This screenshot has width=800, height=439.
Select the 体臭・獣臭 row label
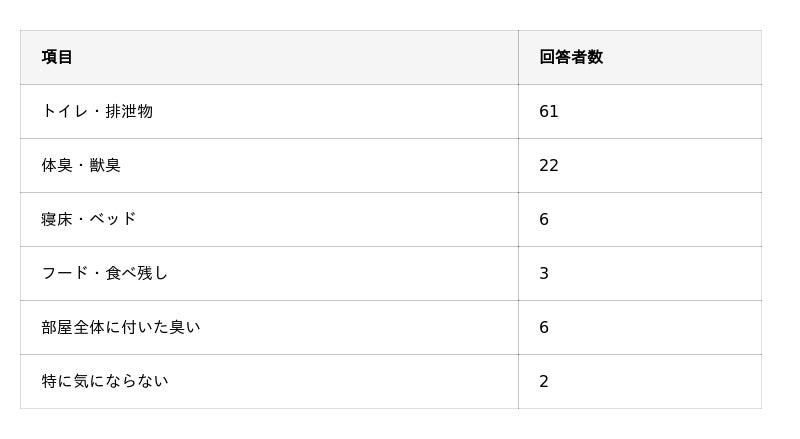(81, 165)
